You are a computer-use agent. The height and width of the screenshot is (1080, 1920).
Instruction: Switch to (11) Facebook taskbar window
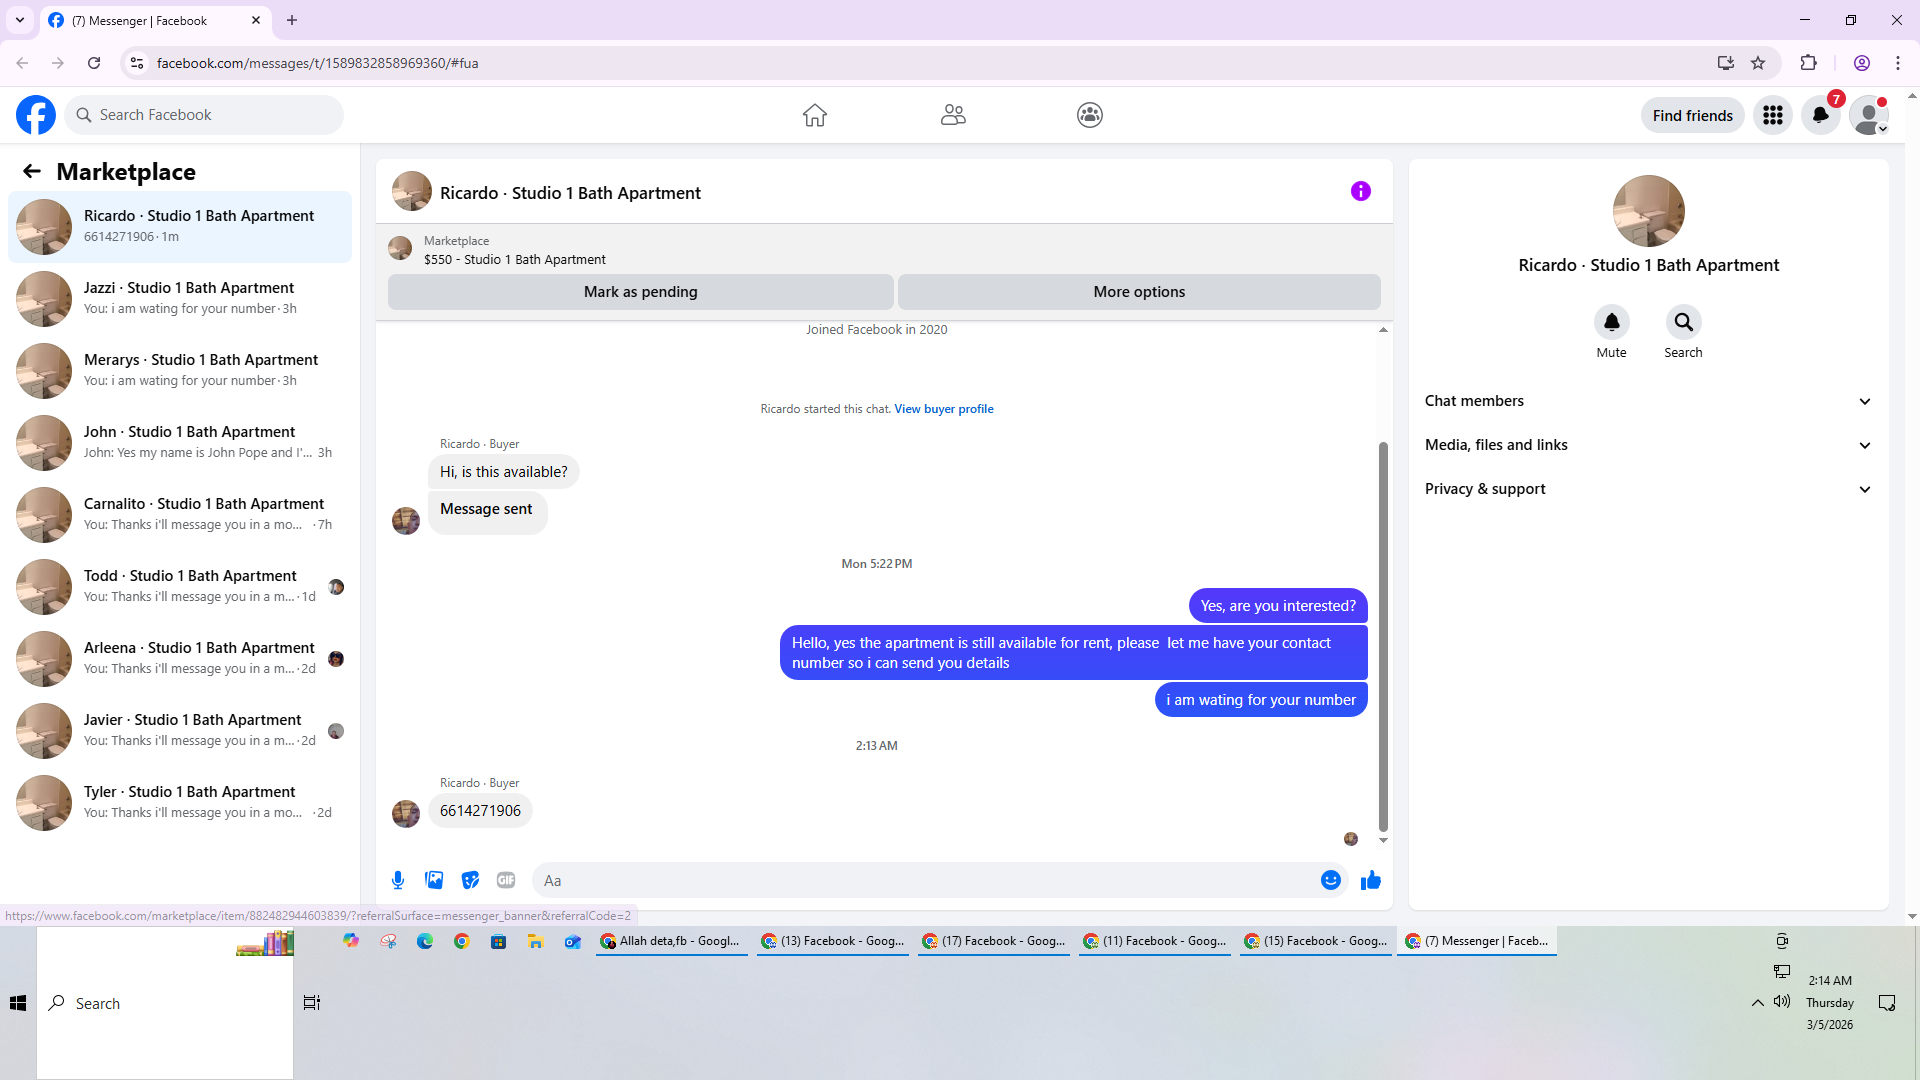click(x=1155, y=941)
